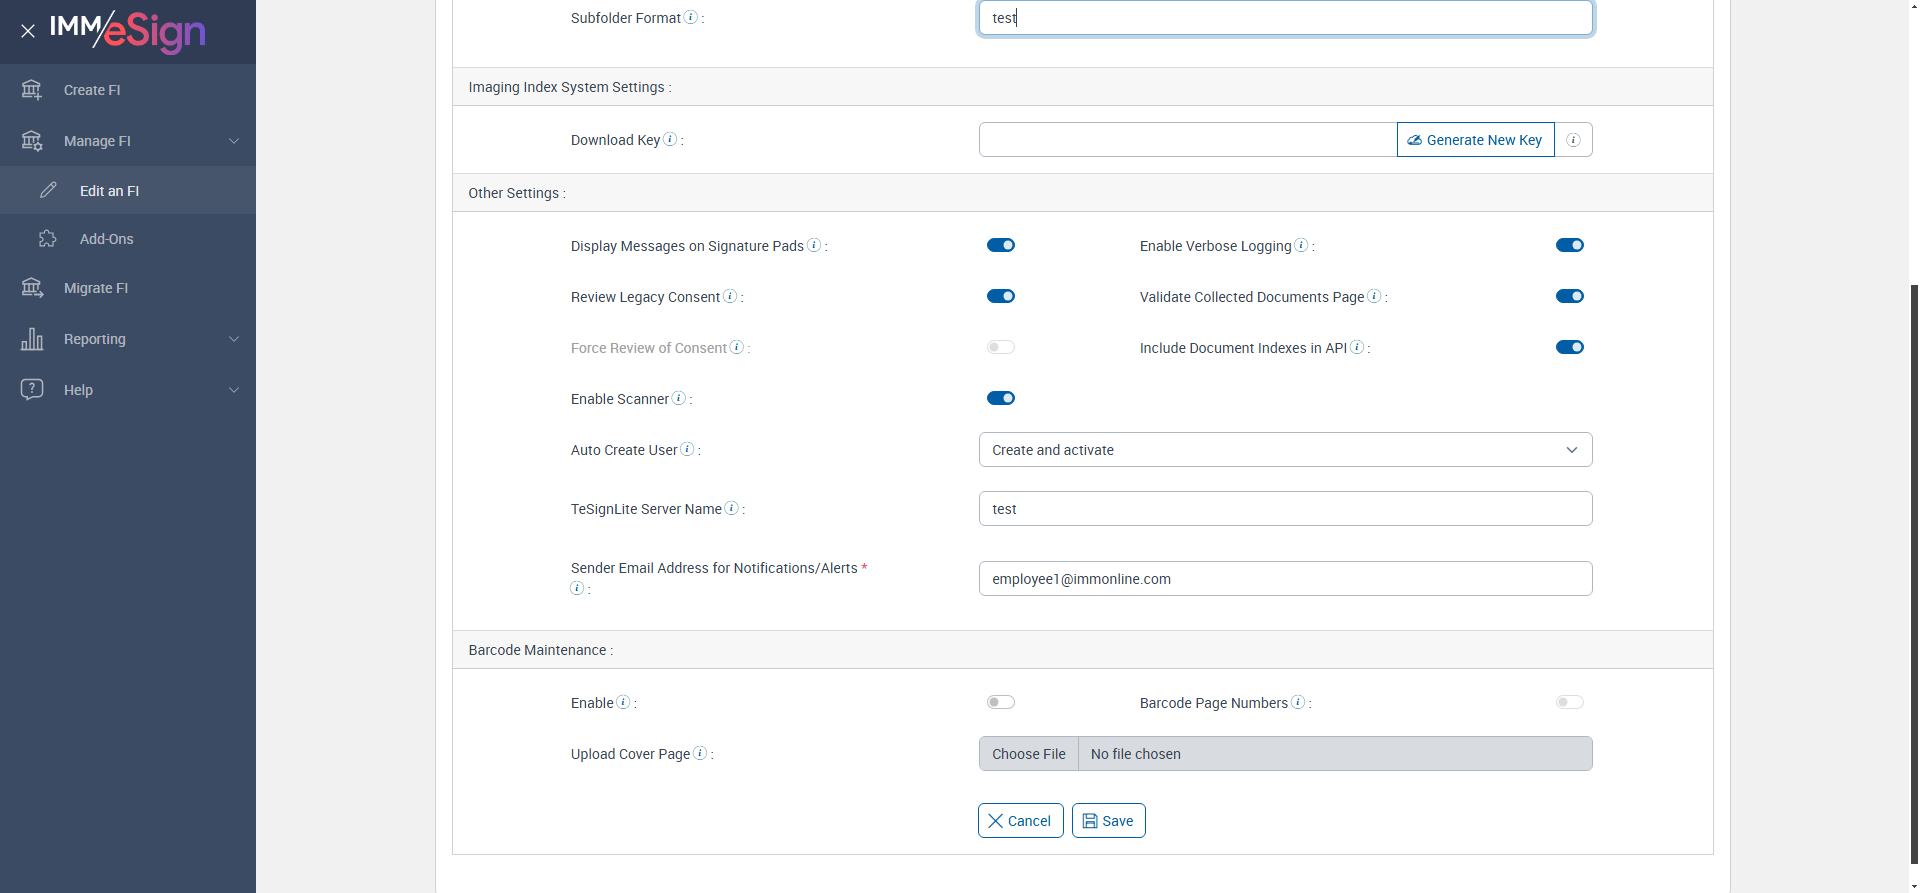Viewport: 1920px width, 893px height.
Task: Toggle Display Messages on Signature Pads switch
Action: pyautogui.click(x=1000, y=245)
